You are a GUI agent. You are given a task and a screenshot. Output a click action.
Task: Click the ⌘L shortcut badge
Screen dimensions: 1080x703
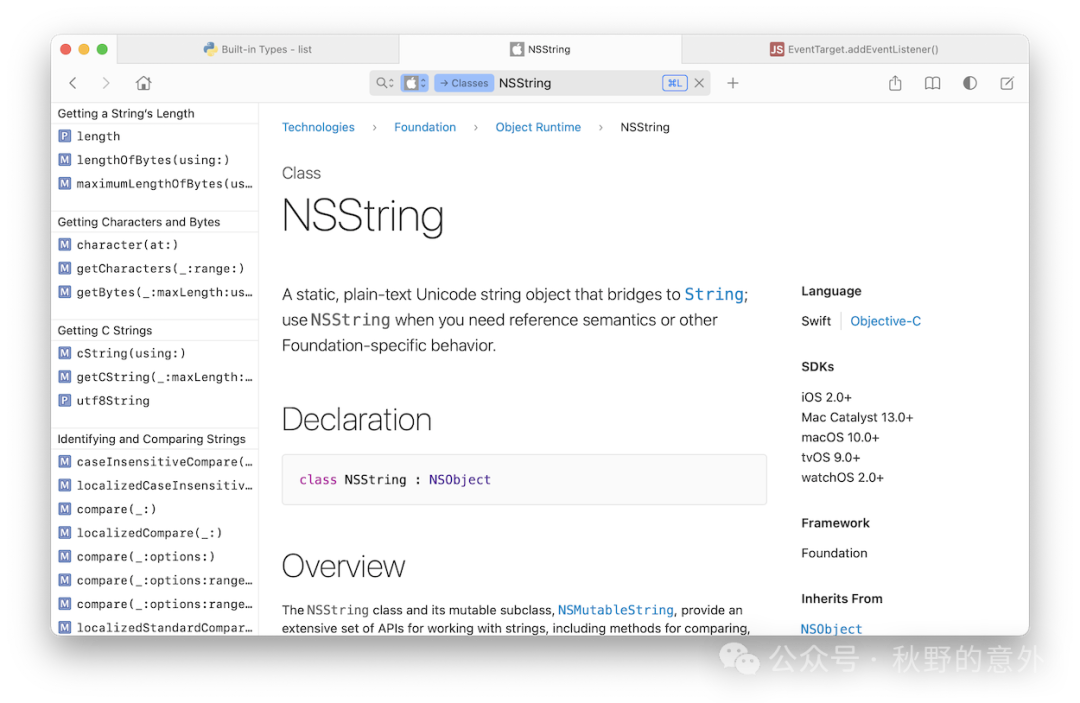point(674,83)
